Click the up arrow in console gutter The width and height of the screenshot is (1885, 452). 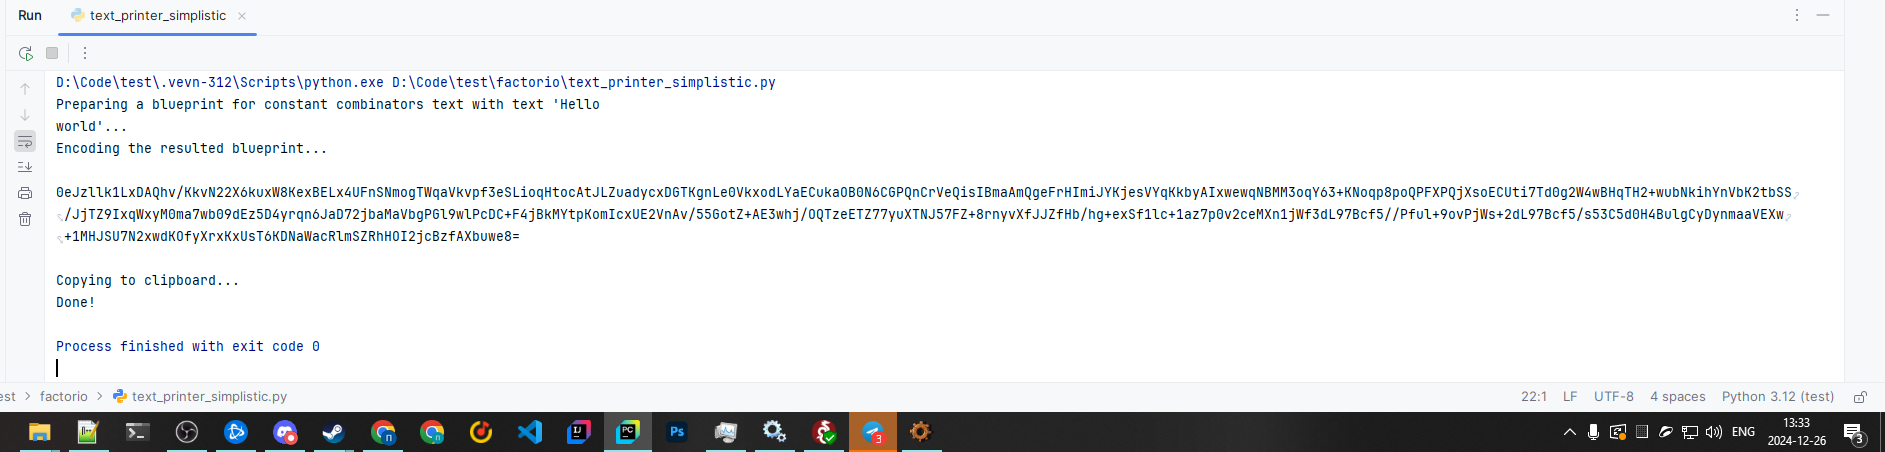(x=25, y=89)
